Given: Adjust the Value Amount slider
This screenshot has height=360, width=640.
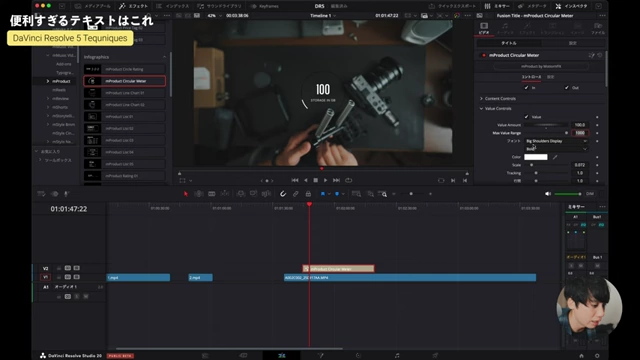Looking at the screenshot, I should [x=546, y=125].
